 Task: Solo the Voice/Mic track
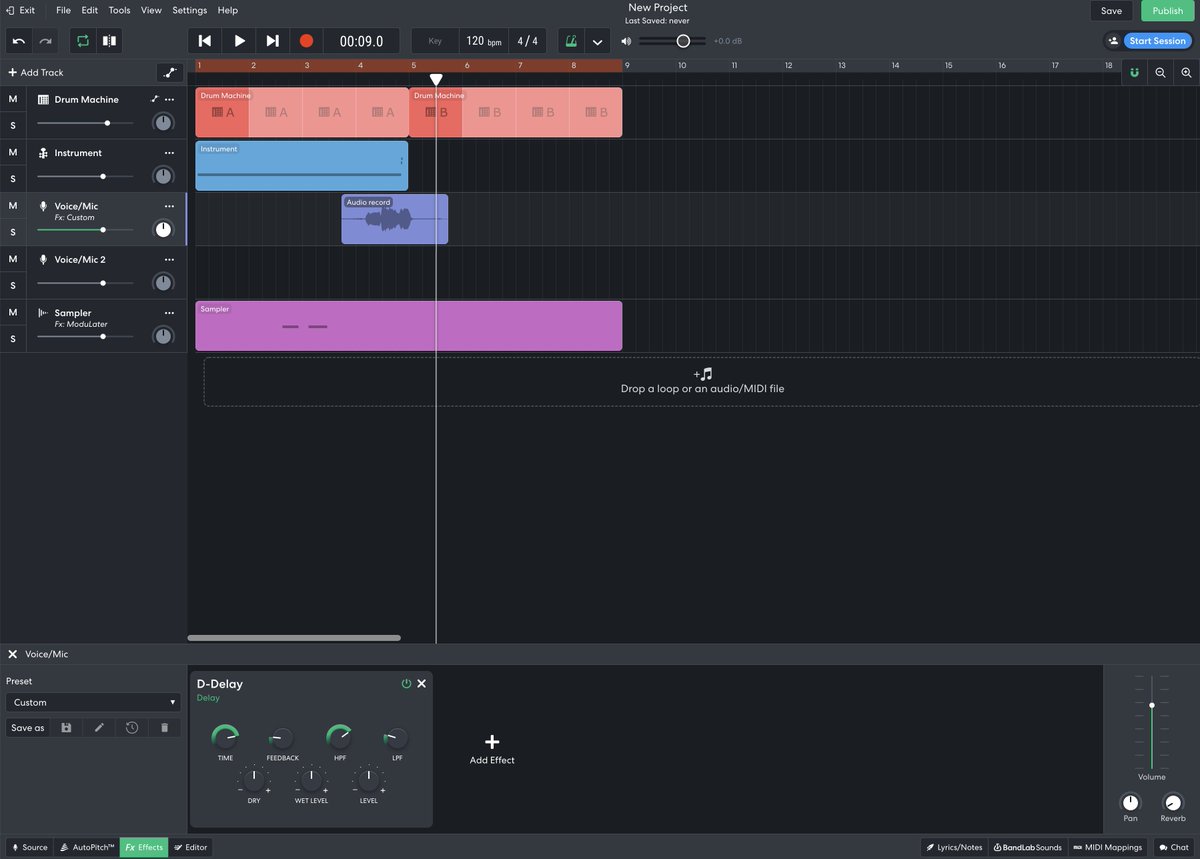[x=13, y=229]
